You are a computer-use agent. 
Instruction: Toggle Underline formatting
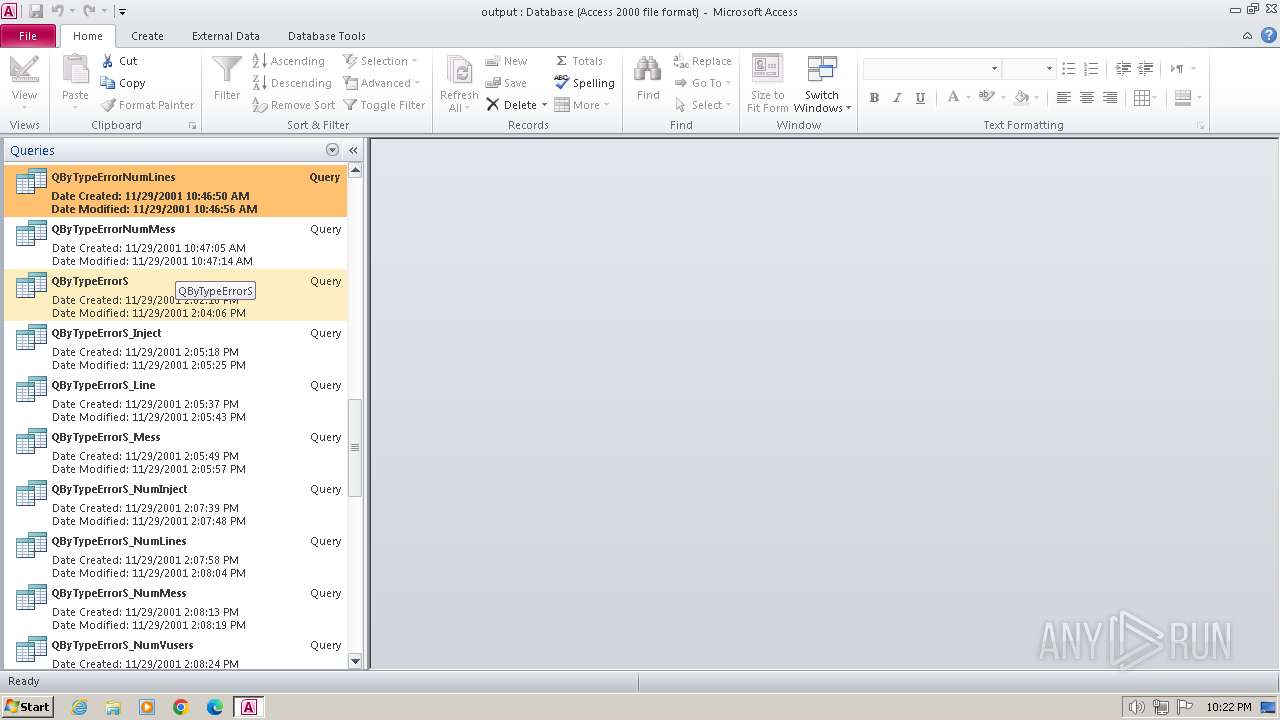920,97
